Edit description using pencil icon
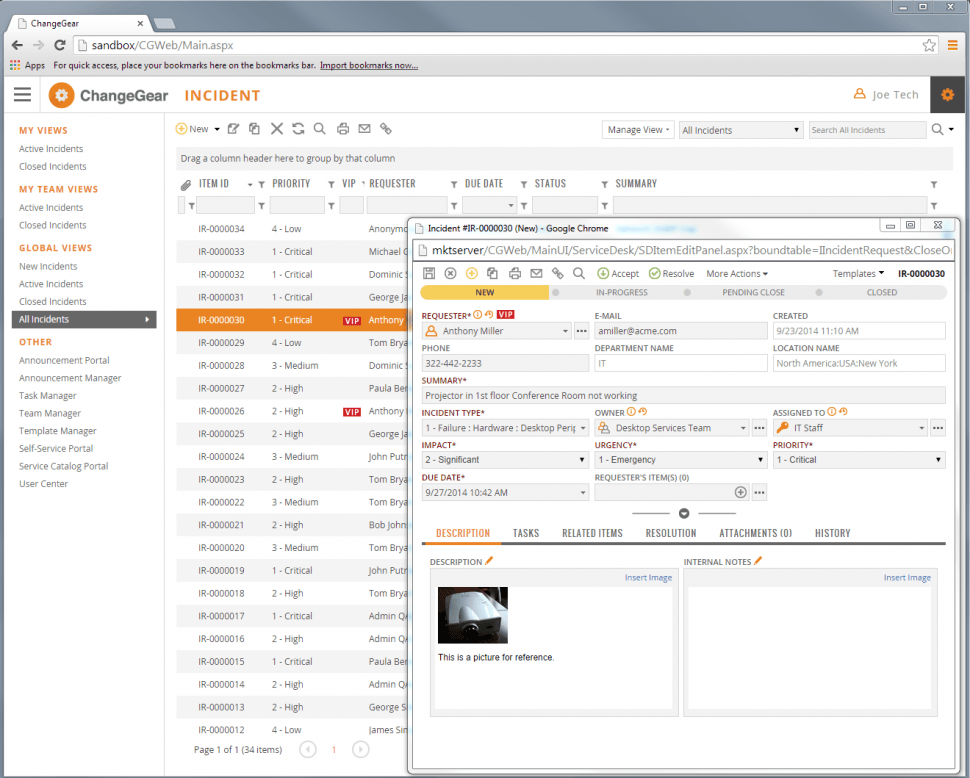 pos(489,560)
